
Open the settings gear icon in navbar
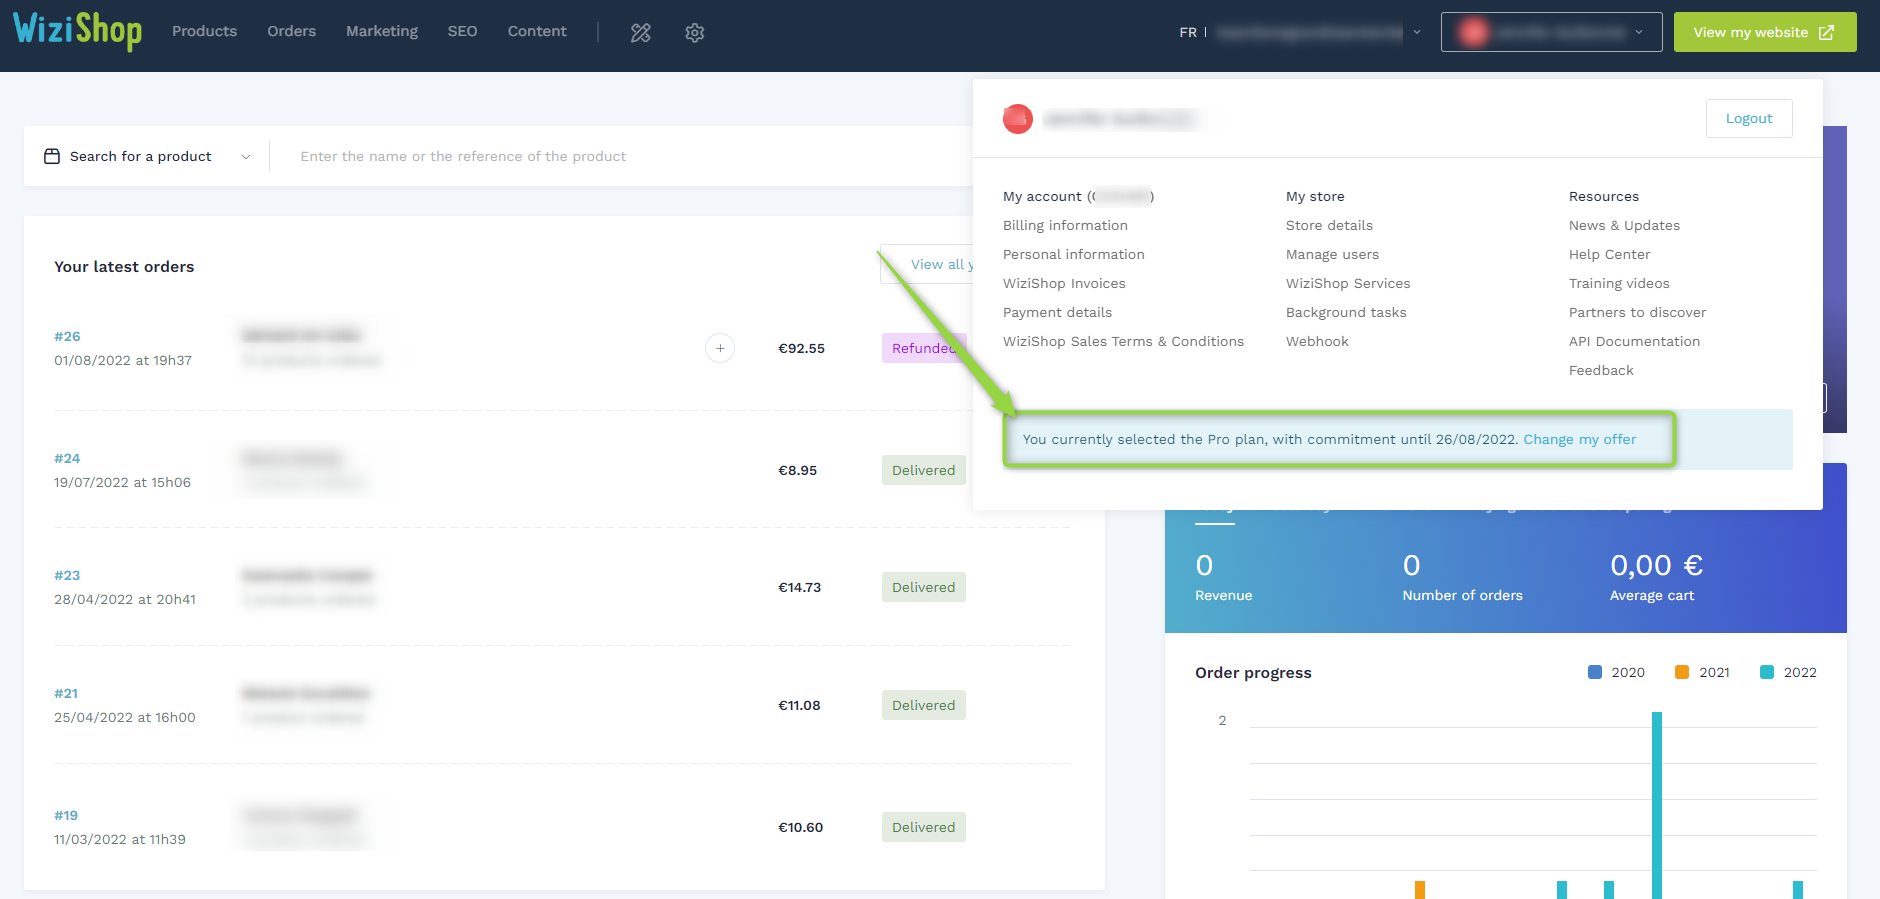click(695, 32)
